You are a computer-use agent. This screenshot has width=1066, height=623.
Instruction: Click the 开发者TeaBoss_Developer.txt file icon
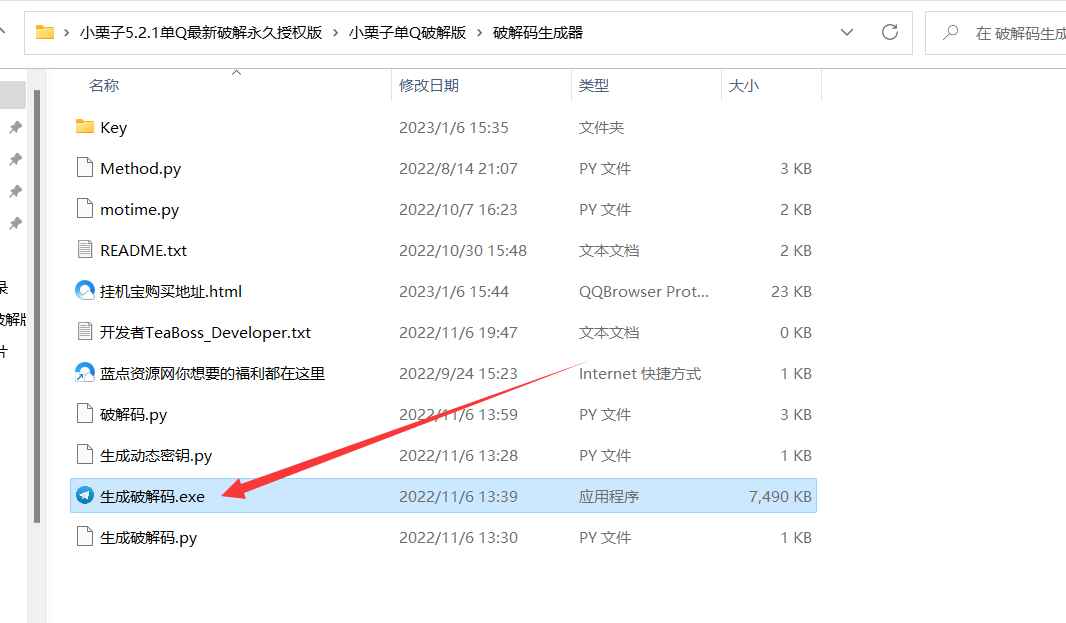click(84, 331)
